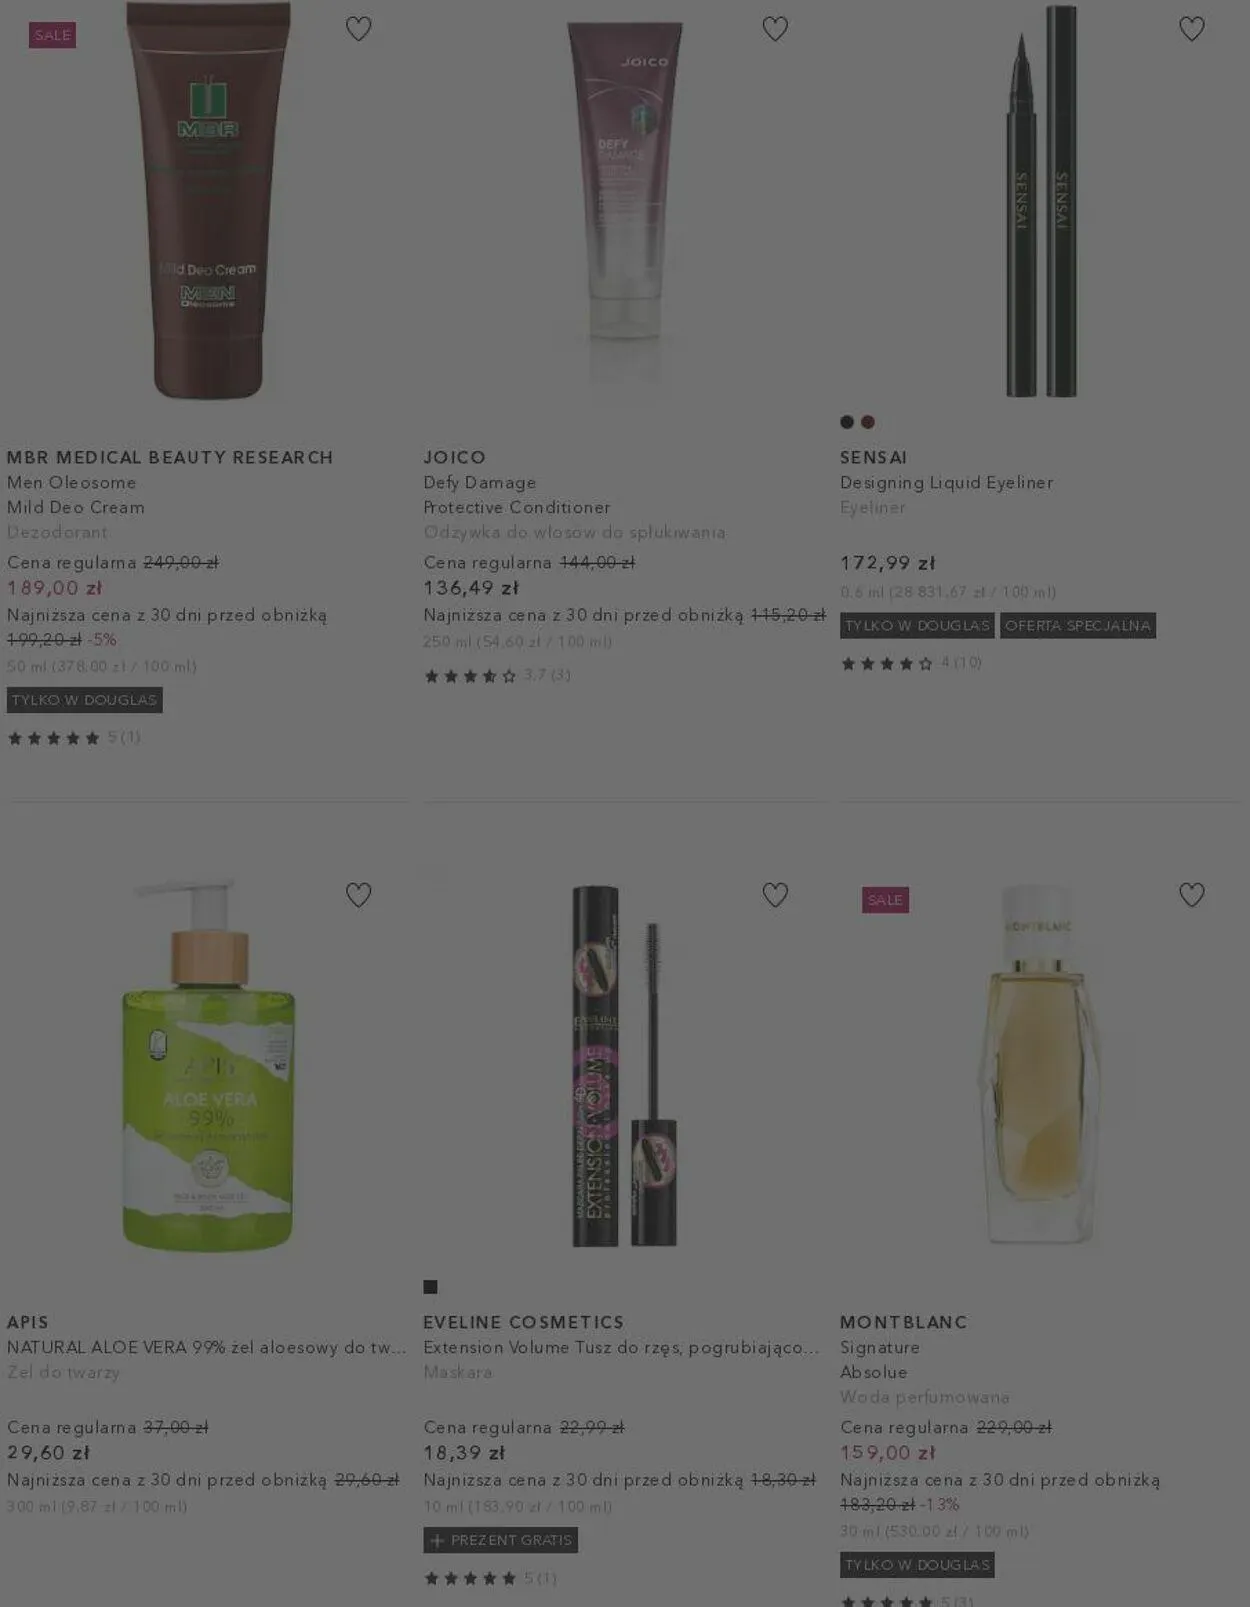Heart the Sensai Liquid Eyeliner
1250x1607 pixels.
pos(1191,29)
